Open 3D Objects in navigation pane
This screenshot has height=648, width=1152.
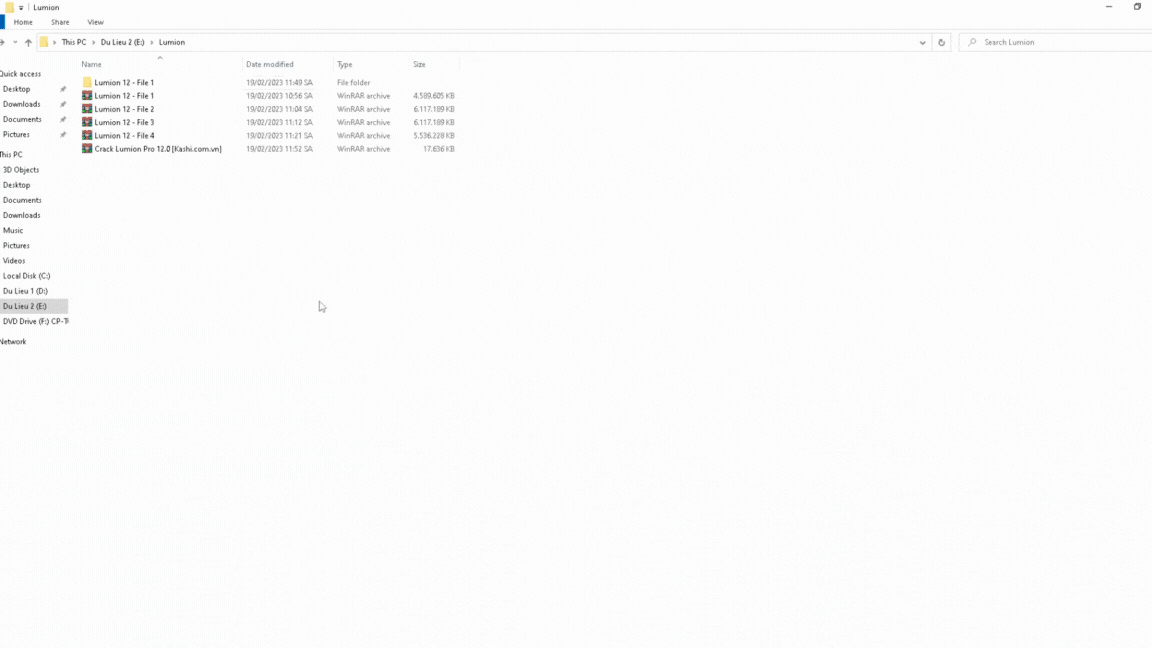[21, 170]
